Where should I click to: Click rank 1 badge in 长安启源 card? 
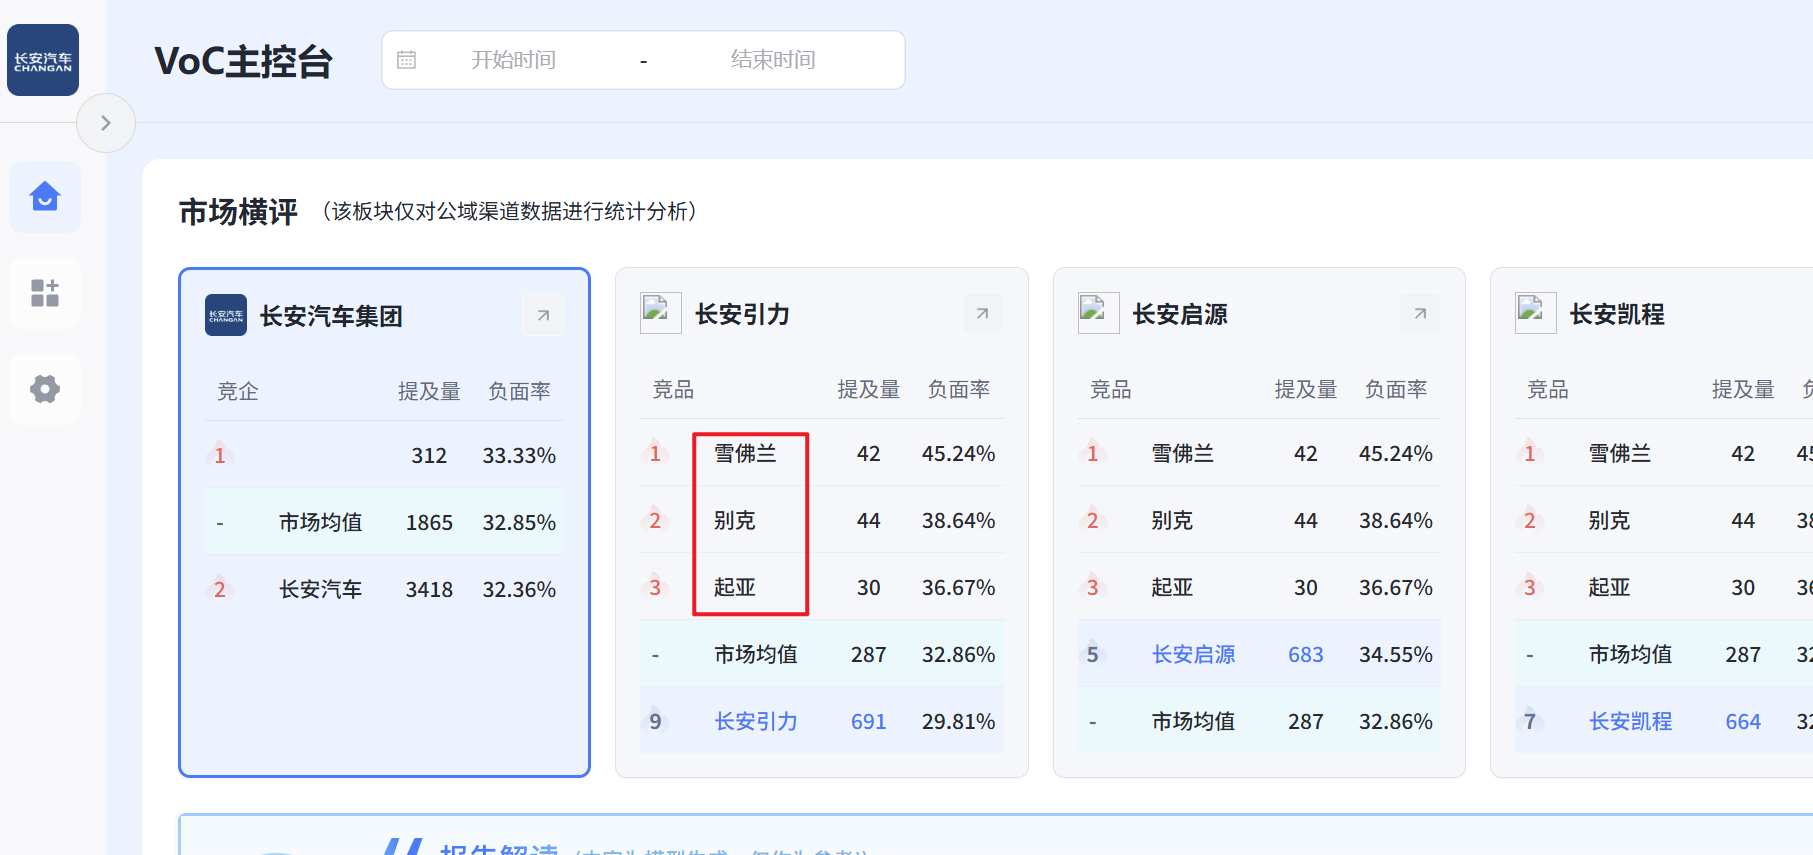[x=1092, y=453]
